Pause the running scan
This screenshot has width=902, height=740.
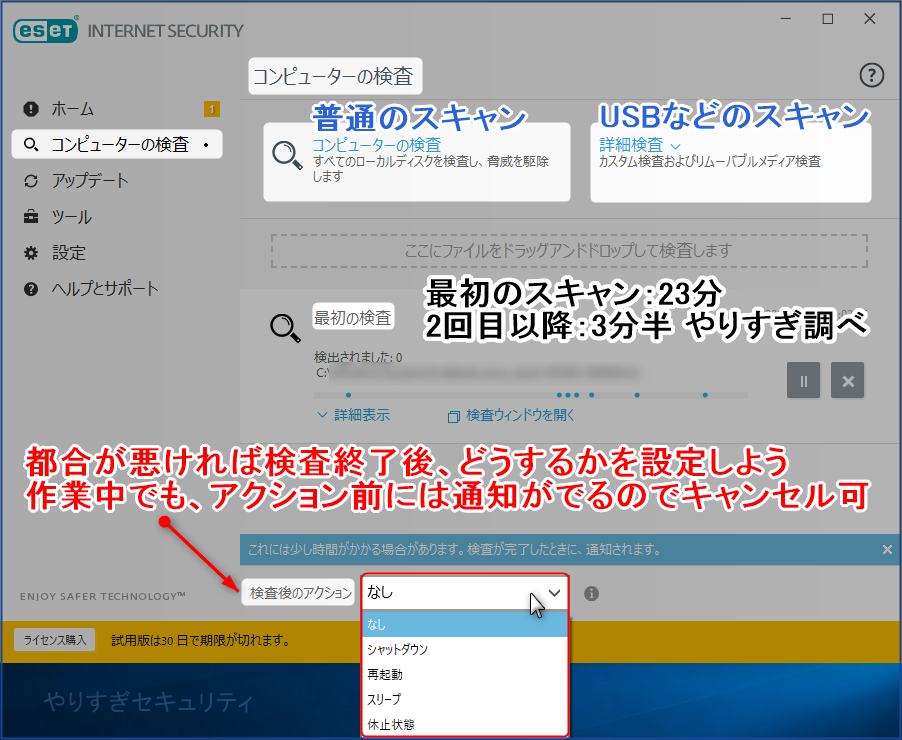pos(803,380)
